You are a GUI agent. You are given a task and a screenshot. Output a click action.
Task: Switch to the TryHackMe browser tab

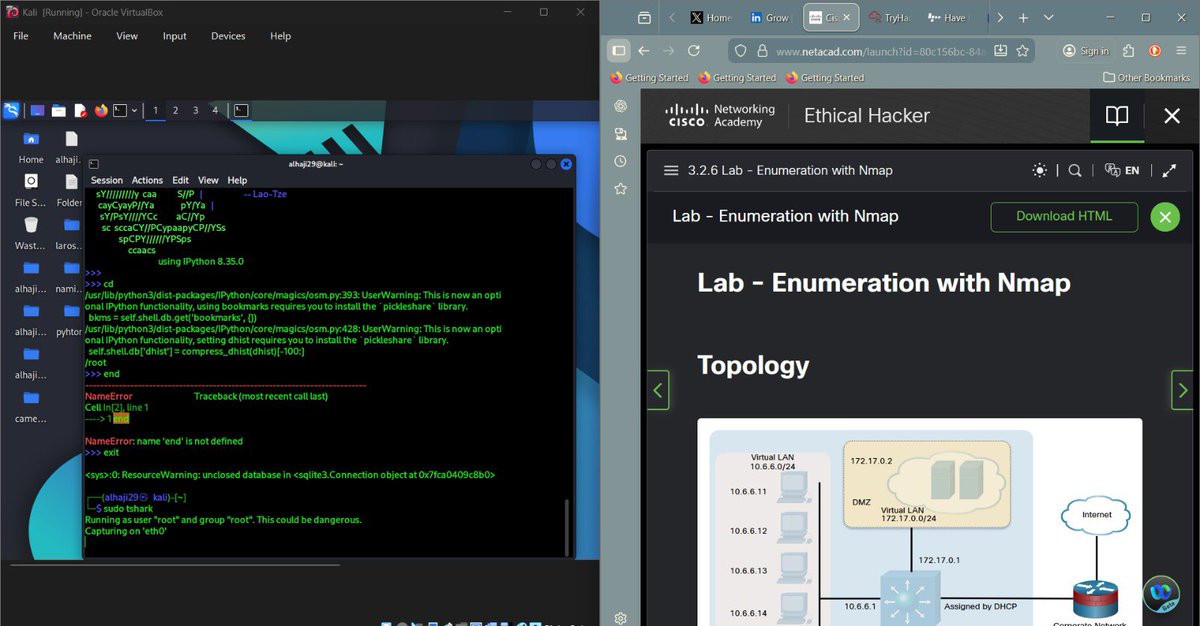point(892,17)
